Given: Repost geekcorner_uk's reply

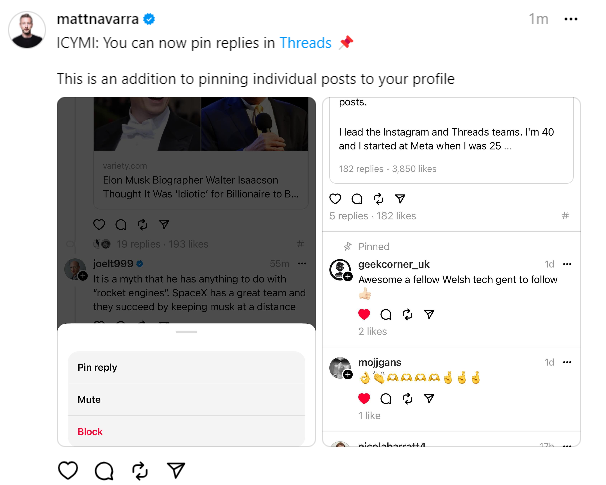Looking at the screenshot, I should 407,314.
